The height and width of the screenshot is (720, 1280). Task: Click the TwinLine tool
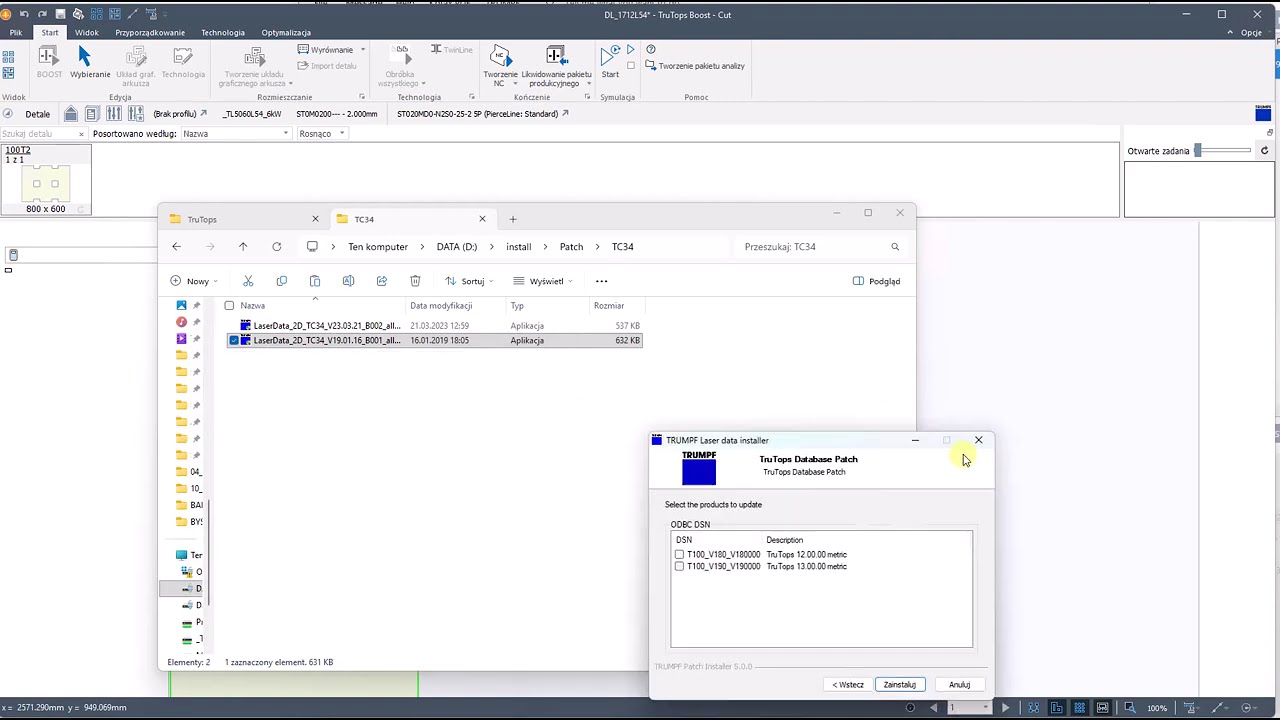(x=451, y=49)
